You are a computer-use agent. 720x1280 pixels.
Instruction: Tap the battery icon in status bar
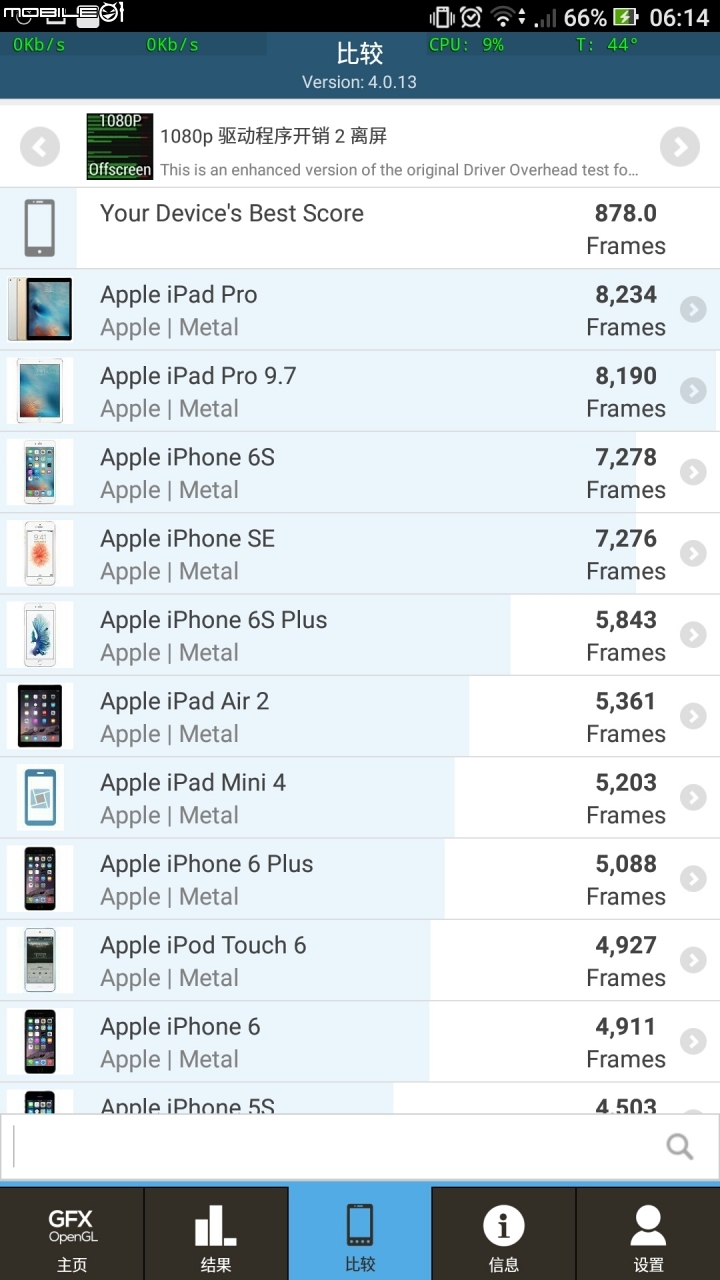pos(625,17)
